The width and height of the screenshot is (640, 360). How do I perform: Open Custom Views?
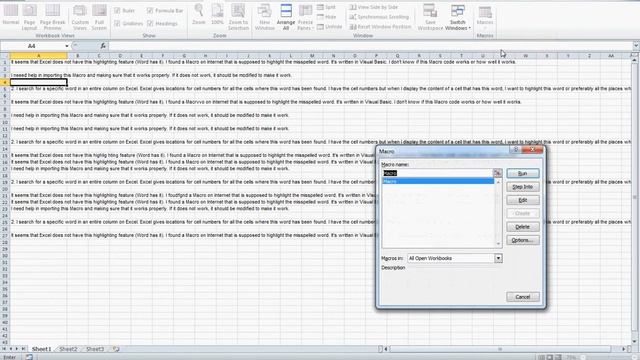pyautogui.click(x=80, y=17)
